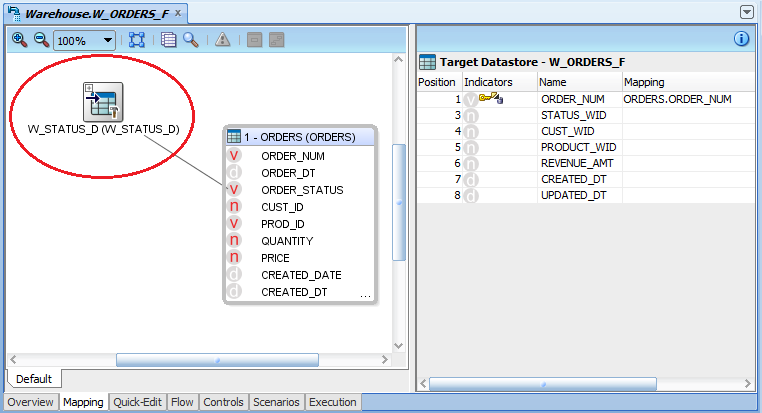Open the 100% zoom level dropdown
762x413 pixels.
tap(108, 40)
